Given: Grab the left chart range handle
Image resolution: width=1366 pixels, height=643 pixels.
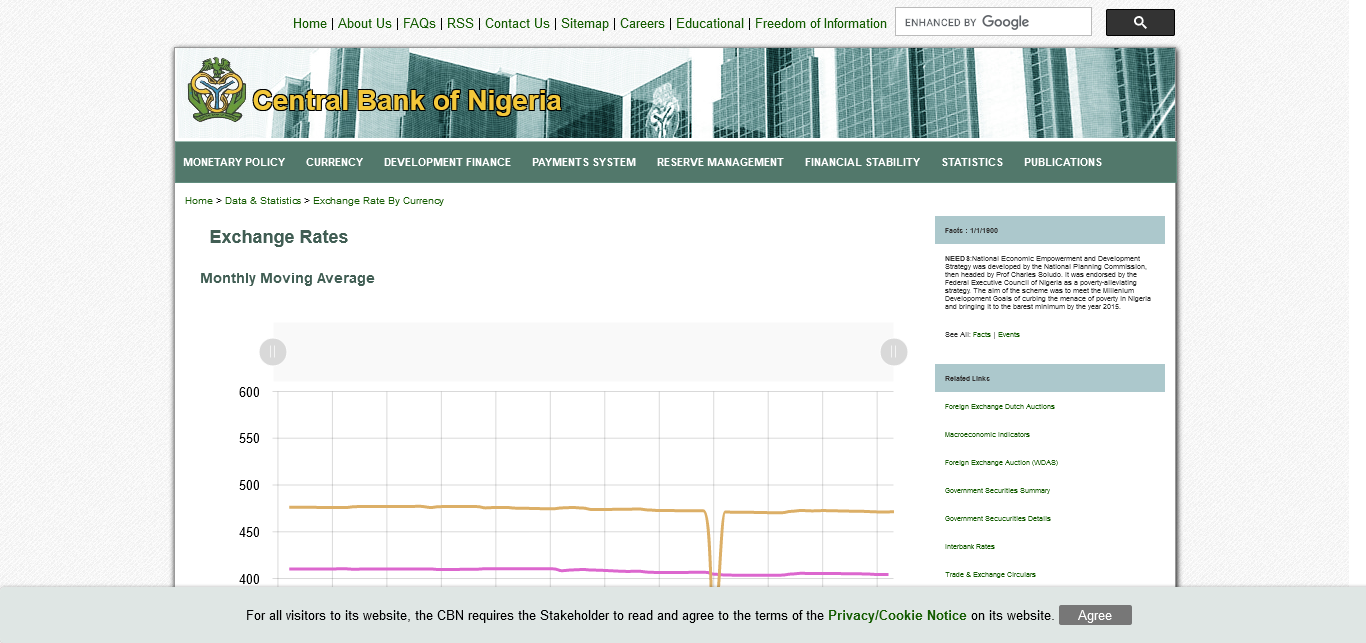Looking at the screenshot, I should pos(273,352).
